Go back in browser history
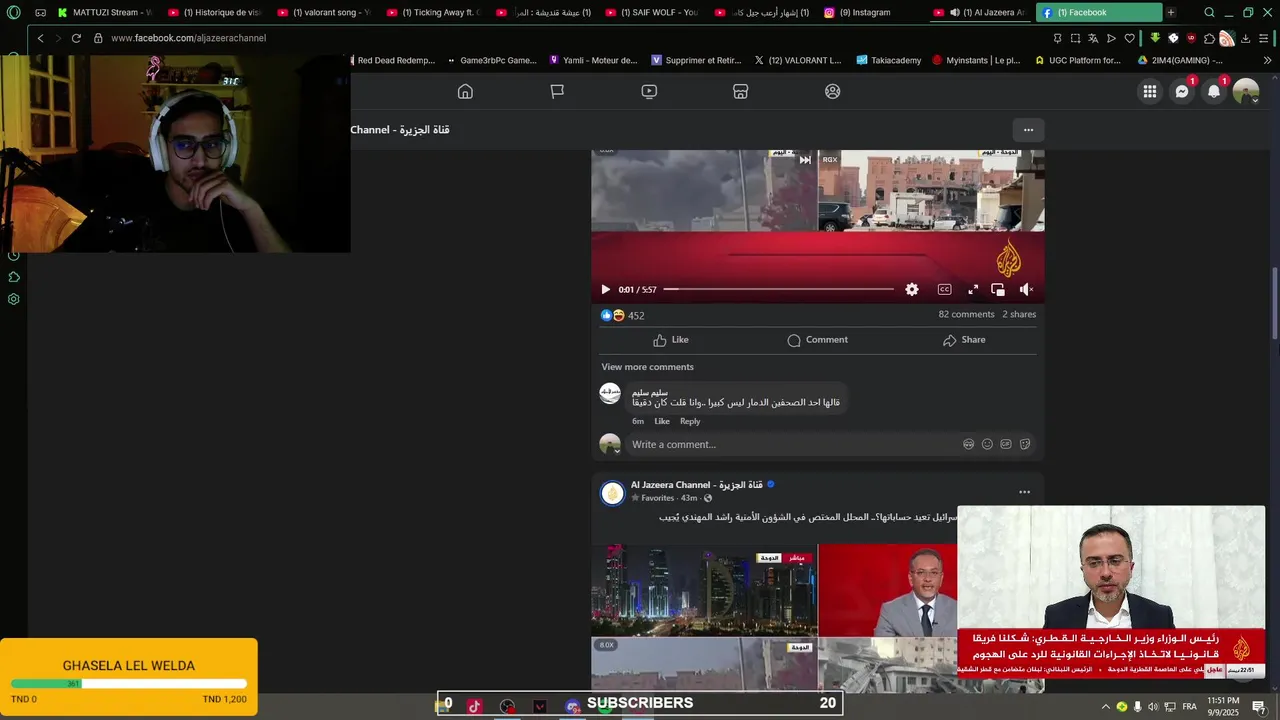The width and height of the screenshot is (1280, 720). 40,38
